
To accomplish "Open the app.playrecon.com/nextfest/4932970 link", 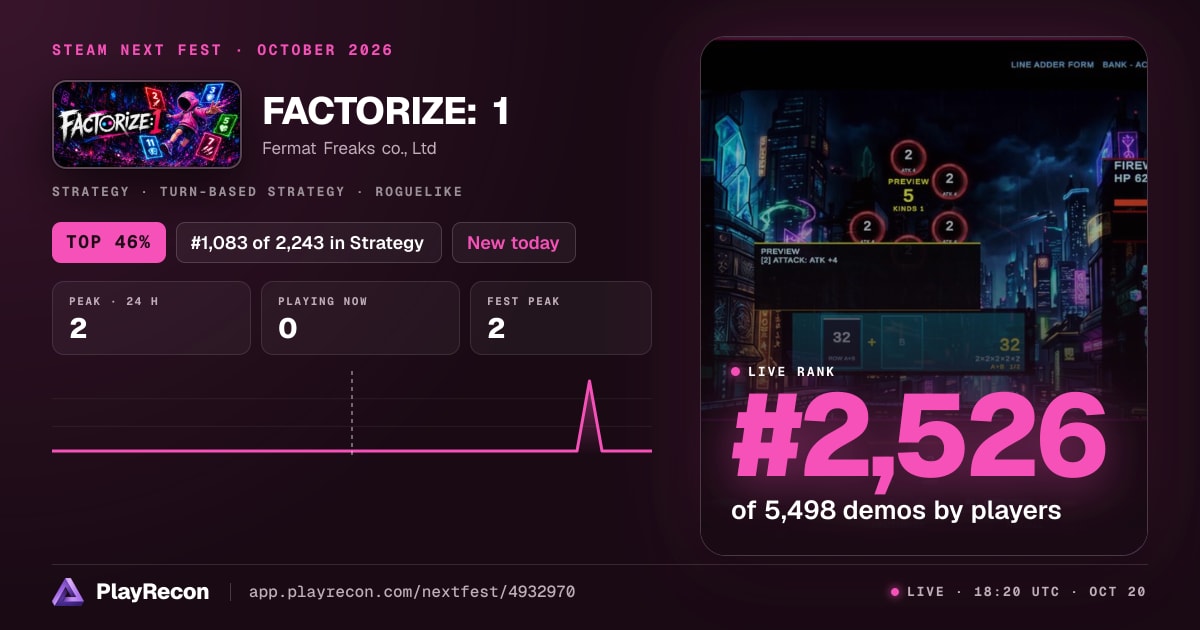I will click(411, 592).
